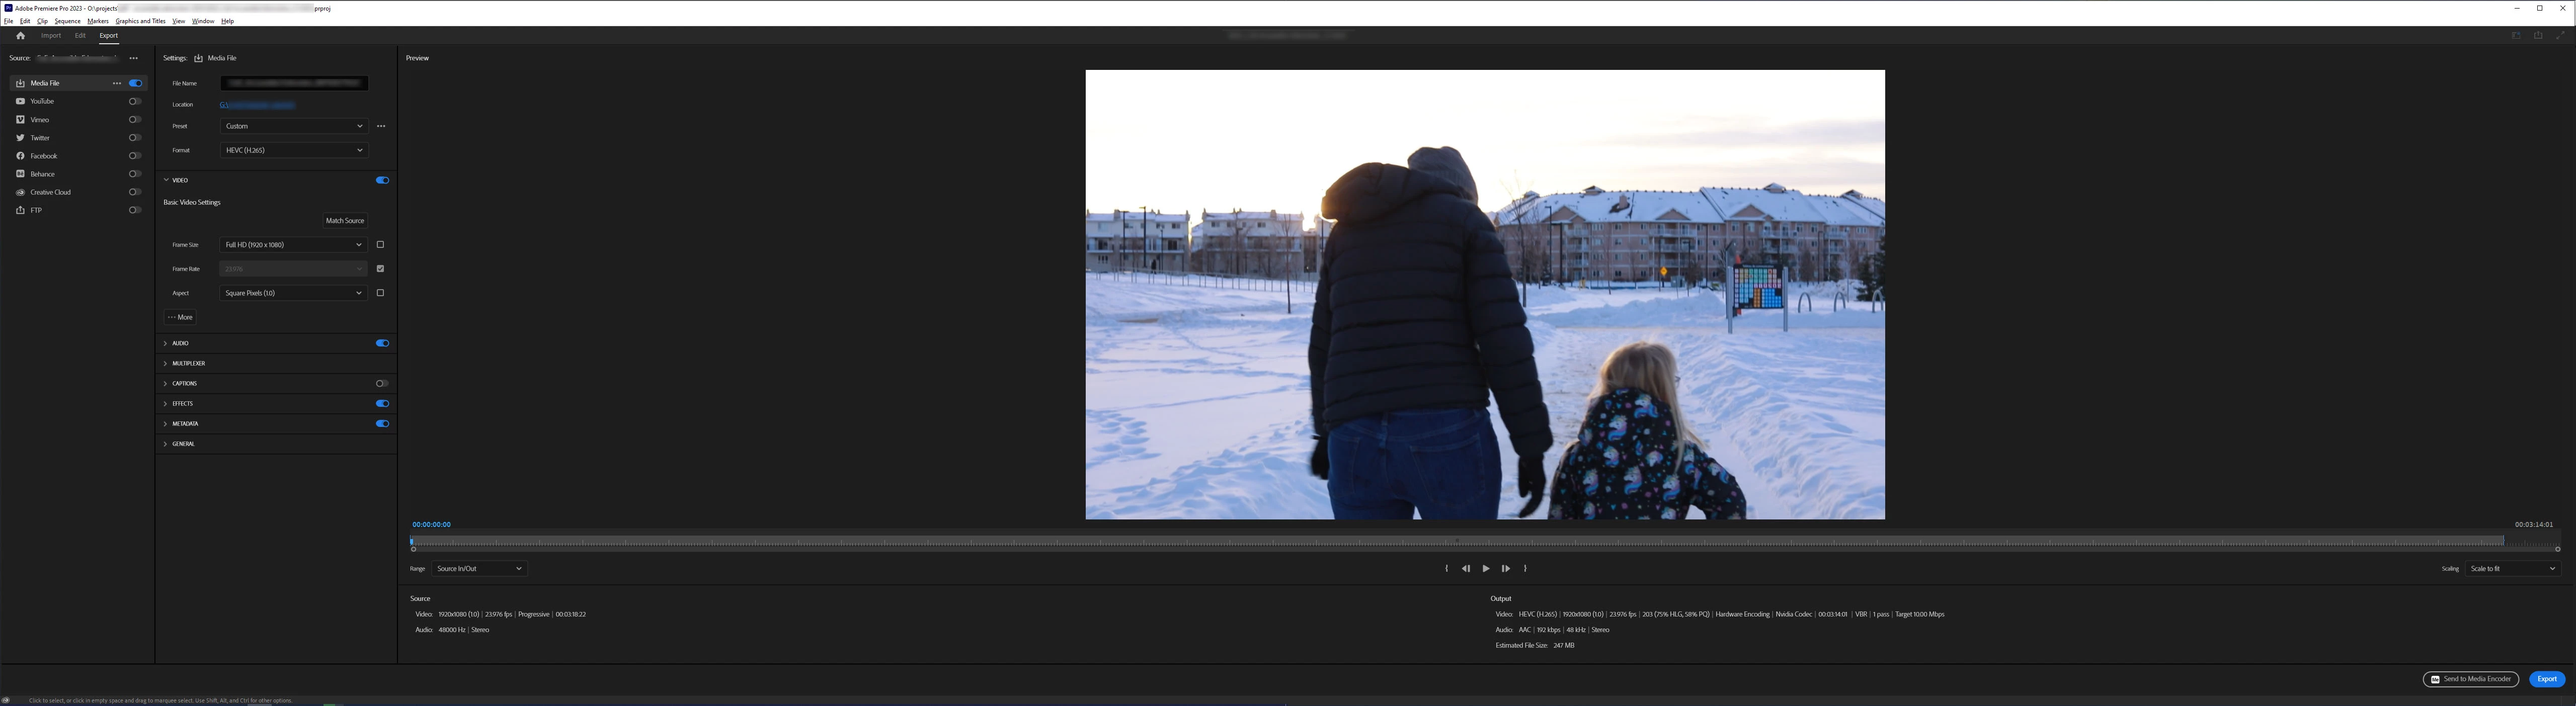The width and height of the screenshot is (2576, 706).
Task: Step back one frame
Action: (1466, 569)
